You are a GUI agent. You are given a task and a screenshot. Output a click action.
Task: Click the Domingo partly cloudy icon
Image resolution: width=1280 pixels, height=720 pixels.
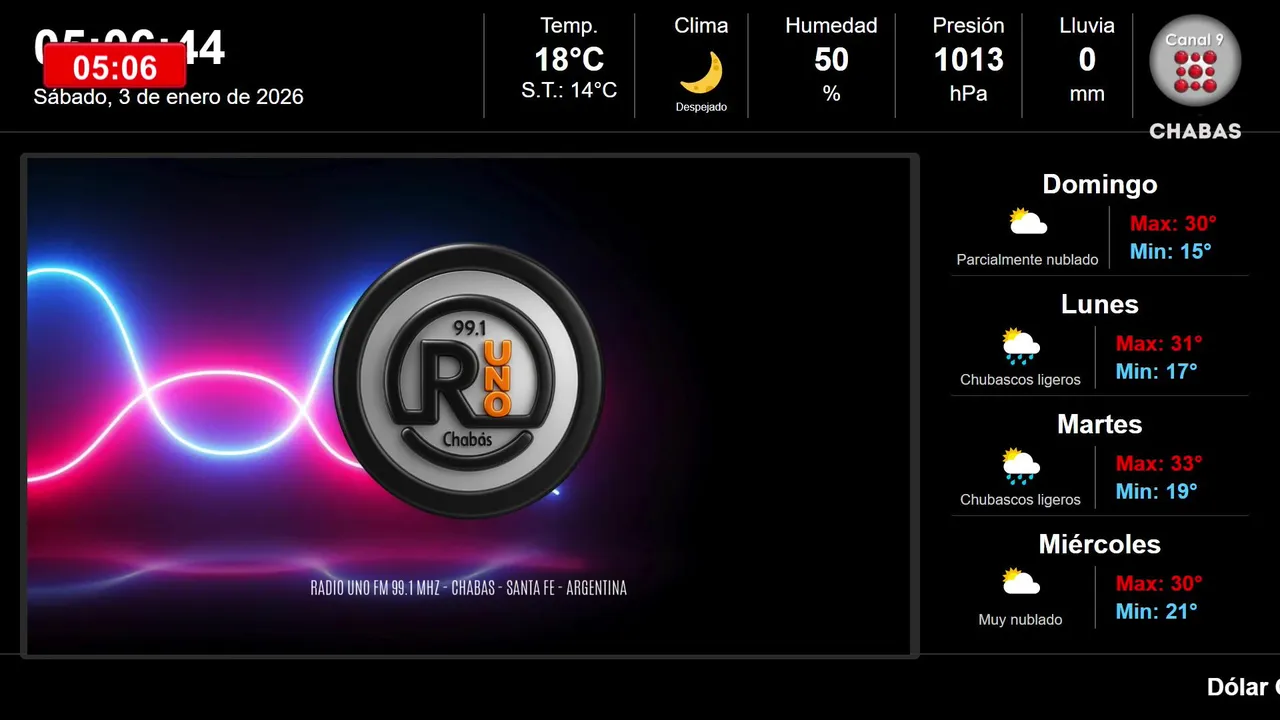1027,222
